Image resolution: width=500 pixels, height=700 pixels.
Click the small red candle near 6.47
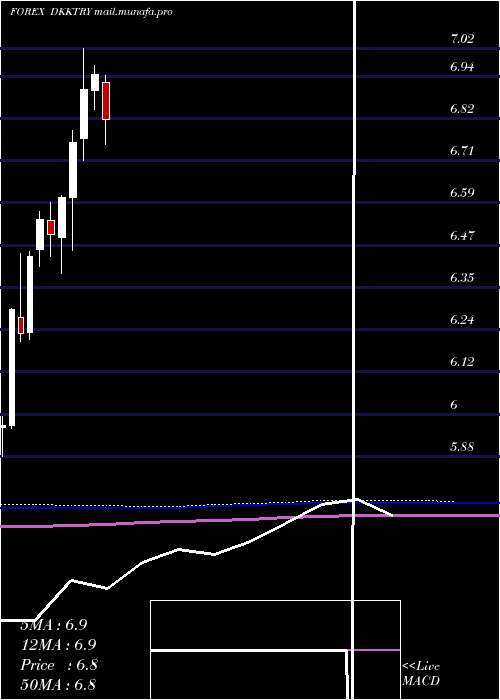pyautogui.click(x=50, y=227)
